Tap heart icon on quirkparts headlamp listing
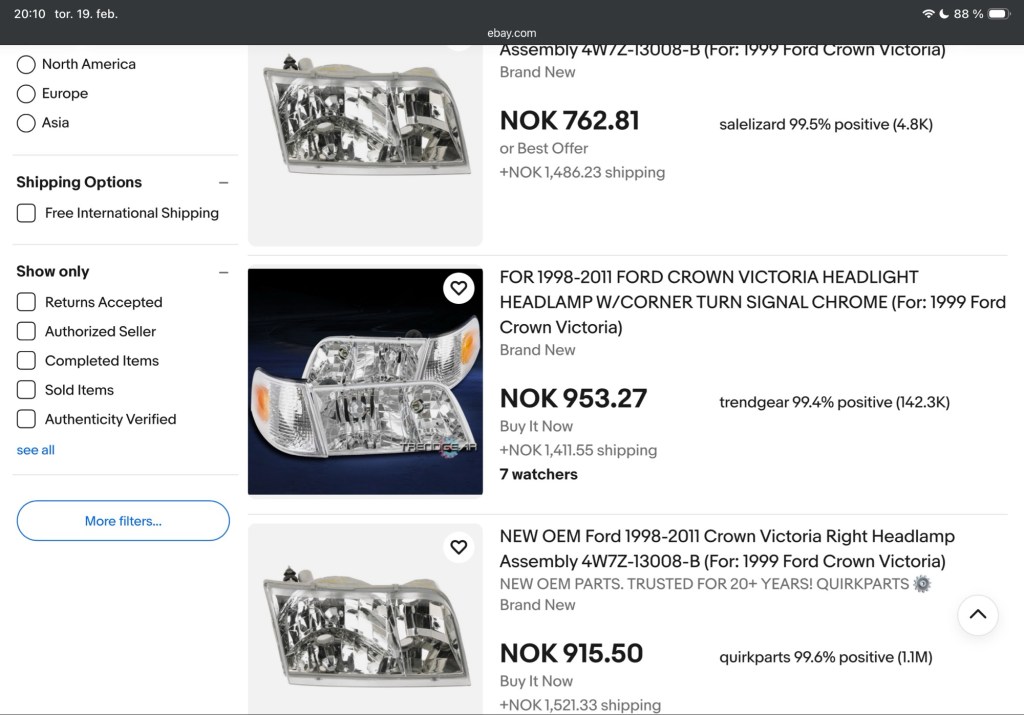Viewport: 1024px width, 715px height. tap(458, 547)
